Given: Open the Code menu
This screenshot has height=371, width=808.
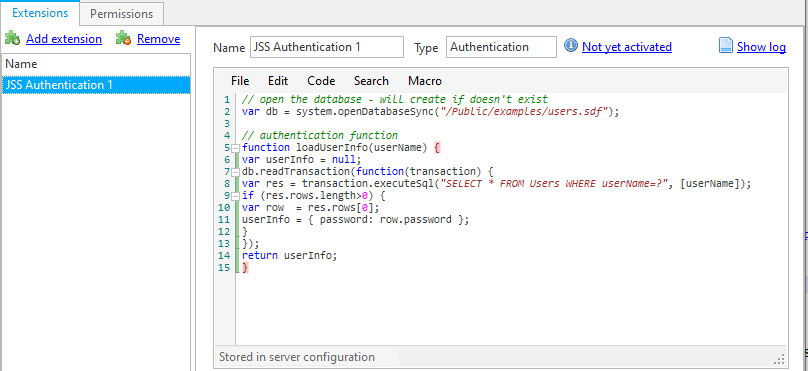Looking at the screenshot, I should click(321, 81).
